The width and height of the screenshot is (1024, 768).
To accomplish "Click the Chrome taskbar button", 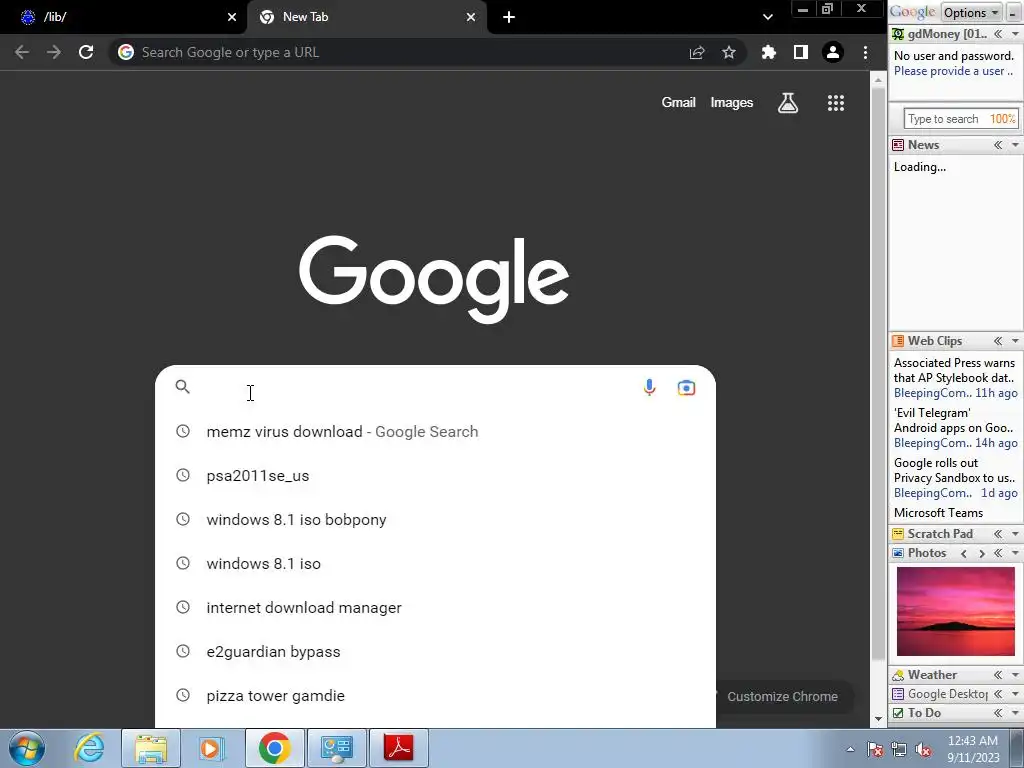I will click(274, 748).
